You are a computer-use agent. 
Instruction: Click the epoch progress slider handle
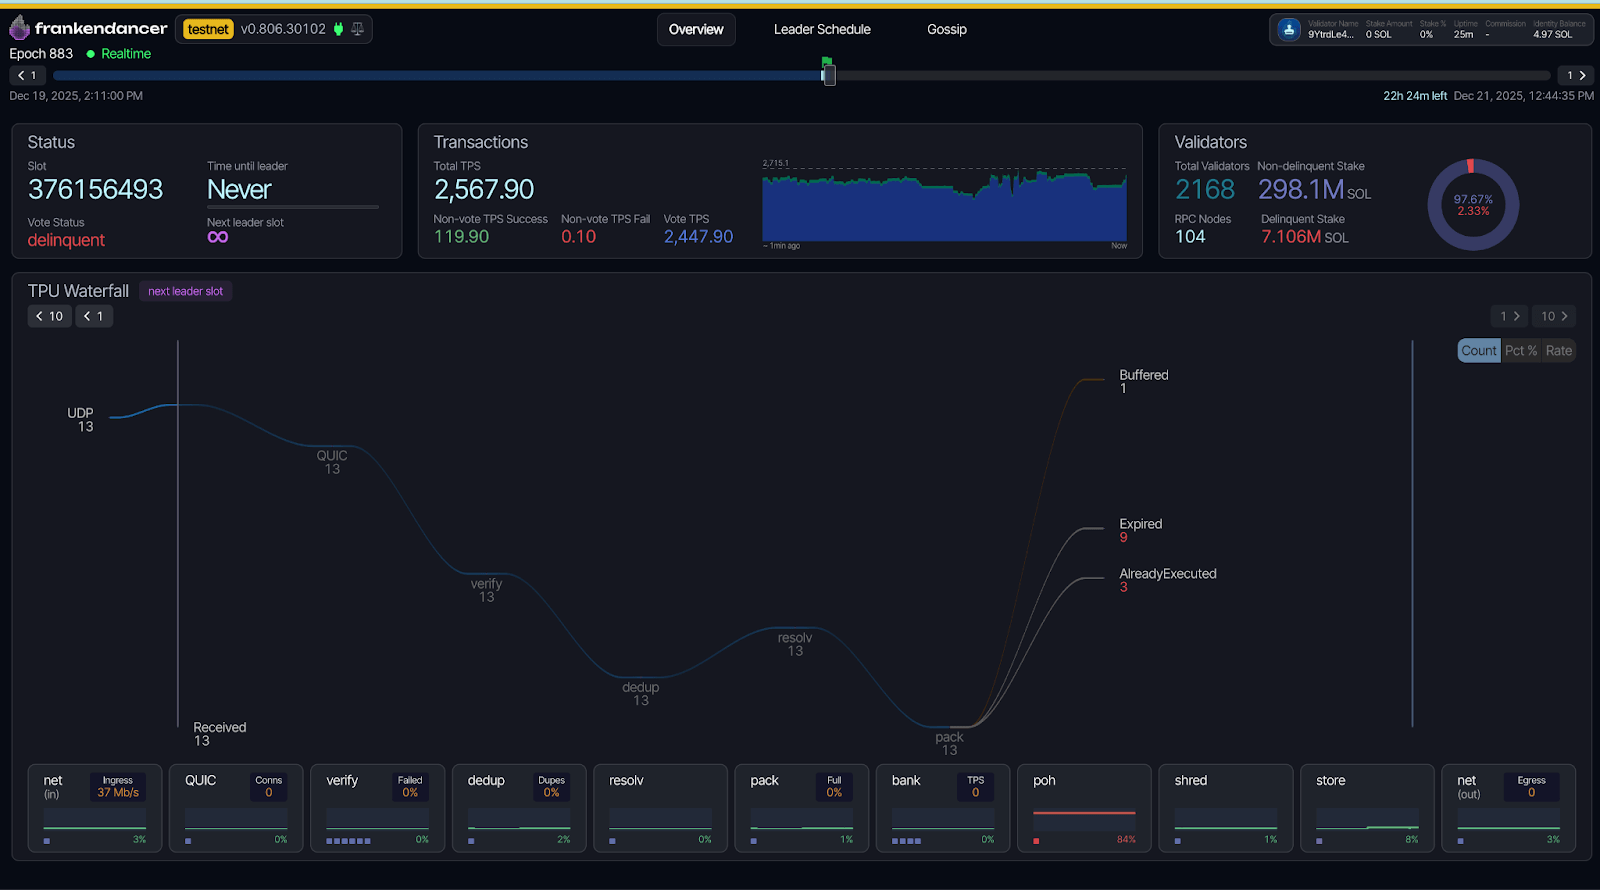coord(829,75)
